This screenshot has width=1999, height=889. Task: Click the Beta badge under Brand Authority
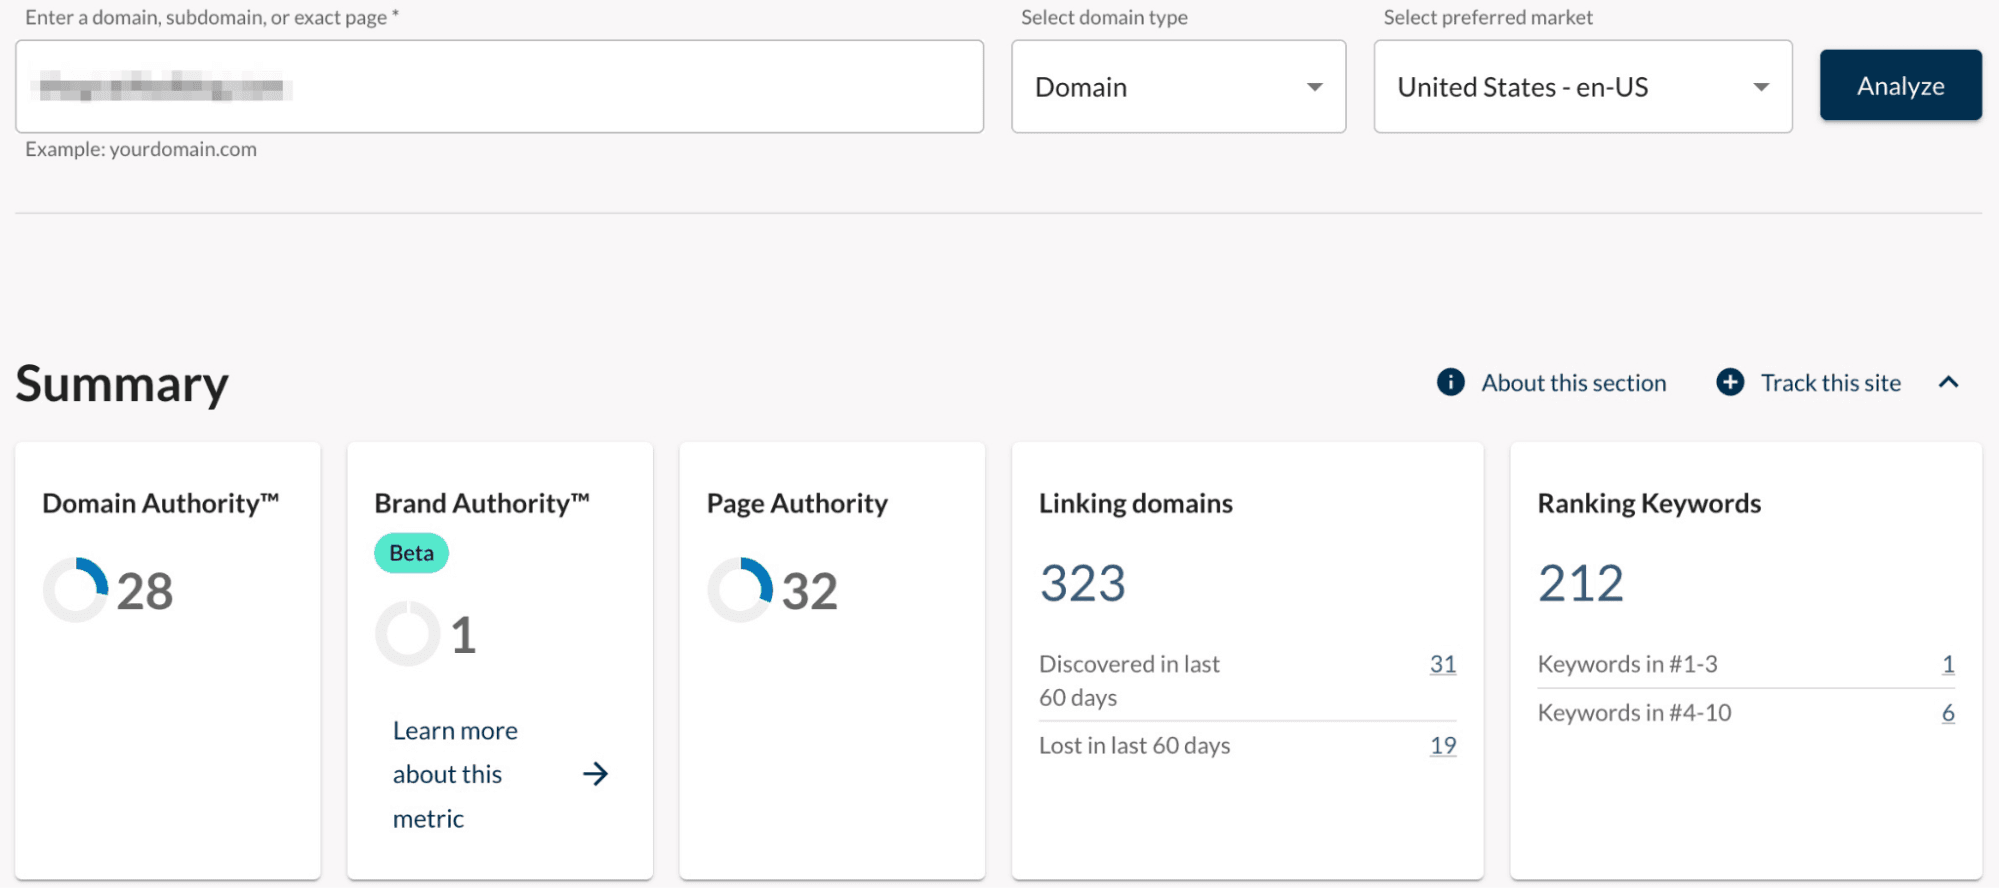(x=411, y=553)
